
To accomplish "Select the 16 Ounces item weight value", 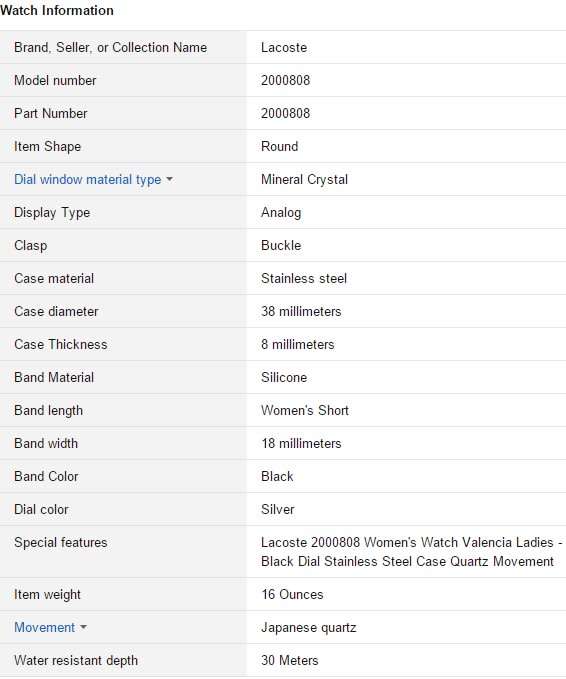I will tap(292, 595).
